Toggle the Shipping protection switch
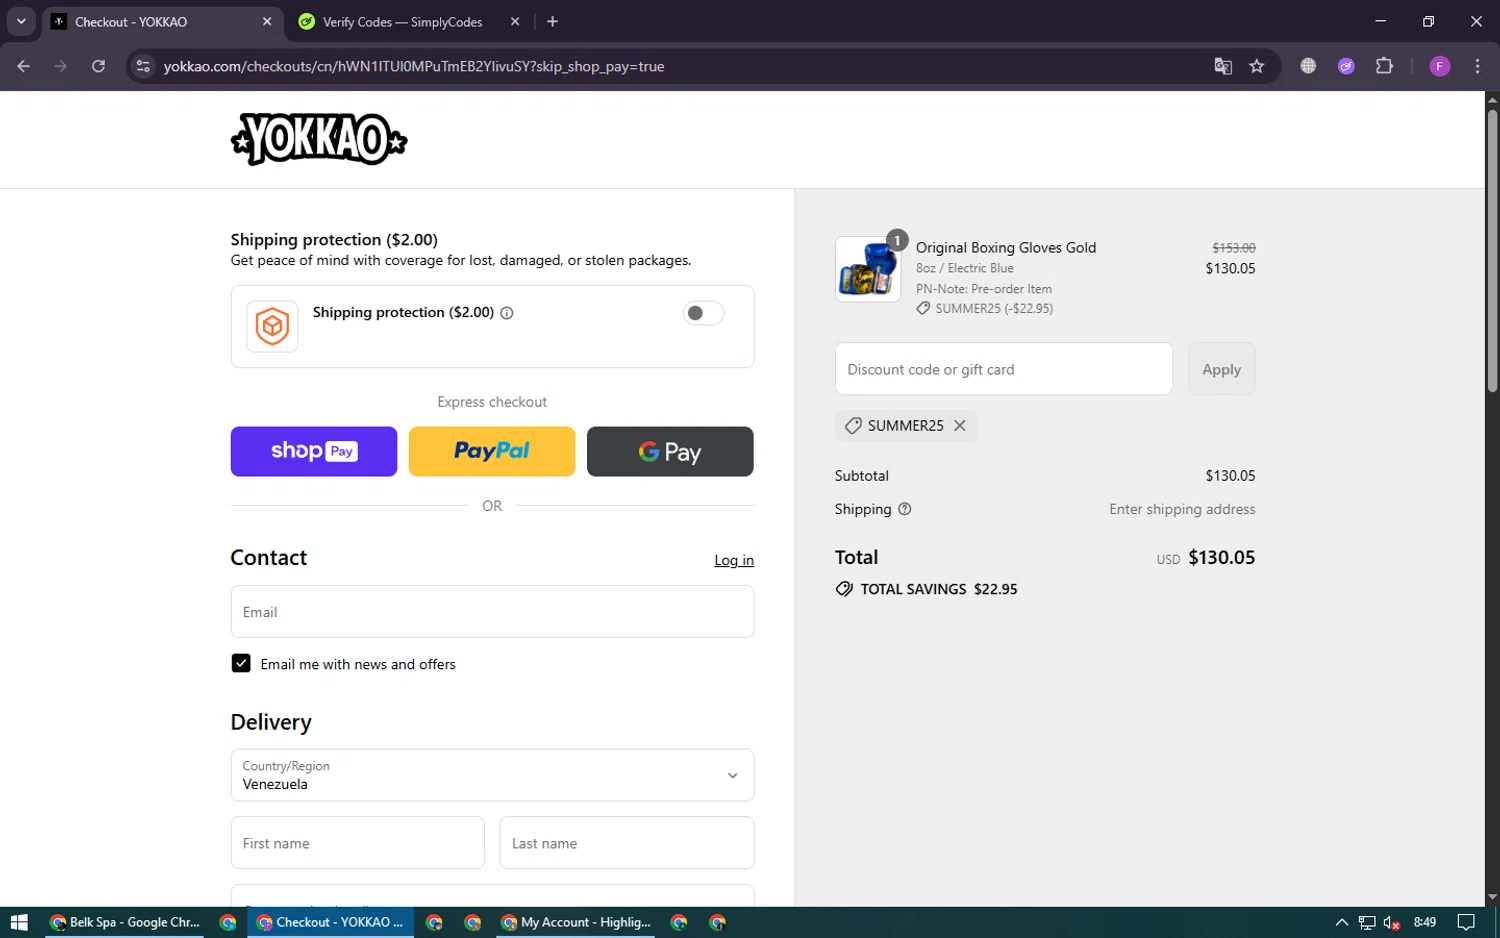Image resolution: width=1500 pixels, height=938 pixels. pyautogui.click(x=703, y=313)
